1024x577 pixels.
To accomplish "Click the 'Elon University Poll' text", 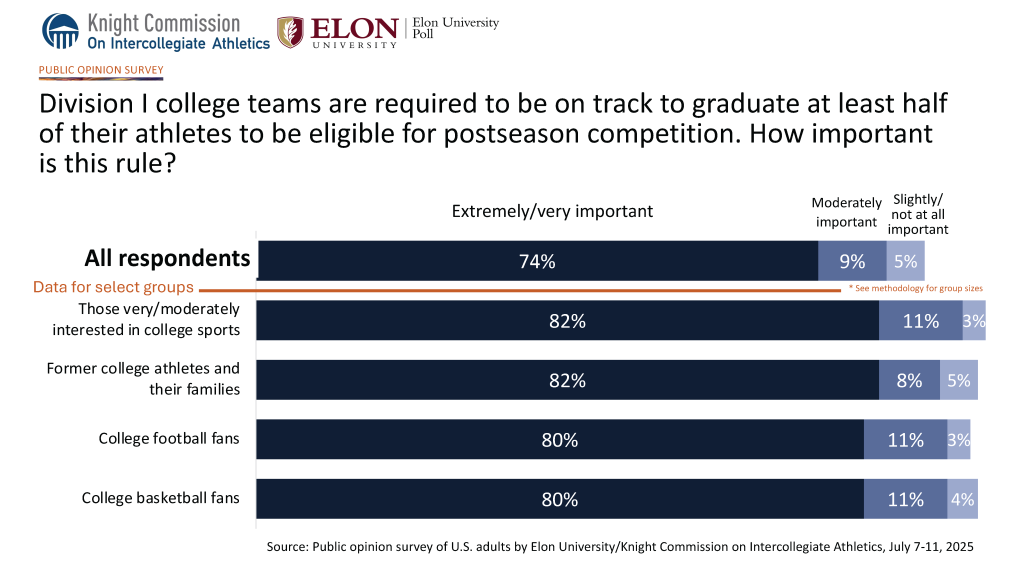I will [455, 31].
